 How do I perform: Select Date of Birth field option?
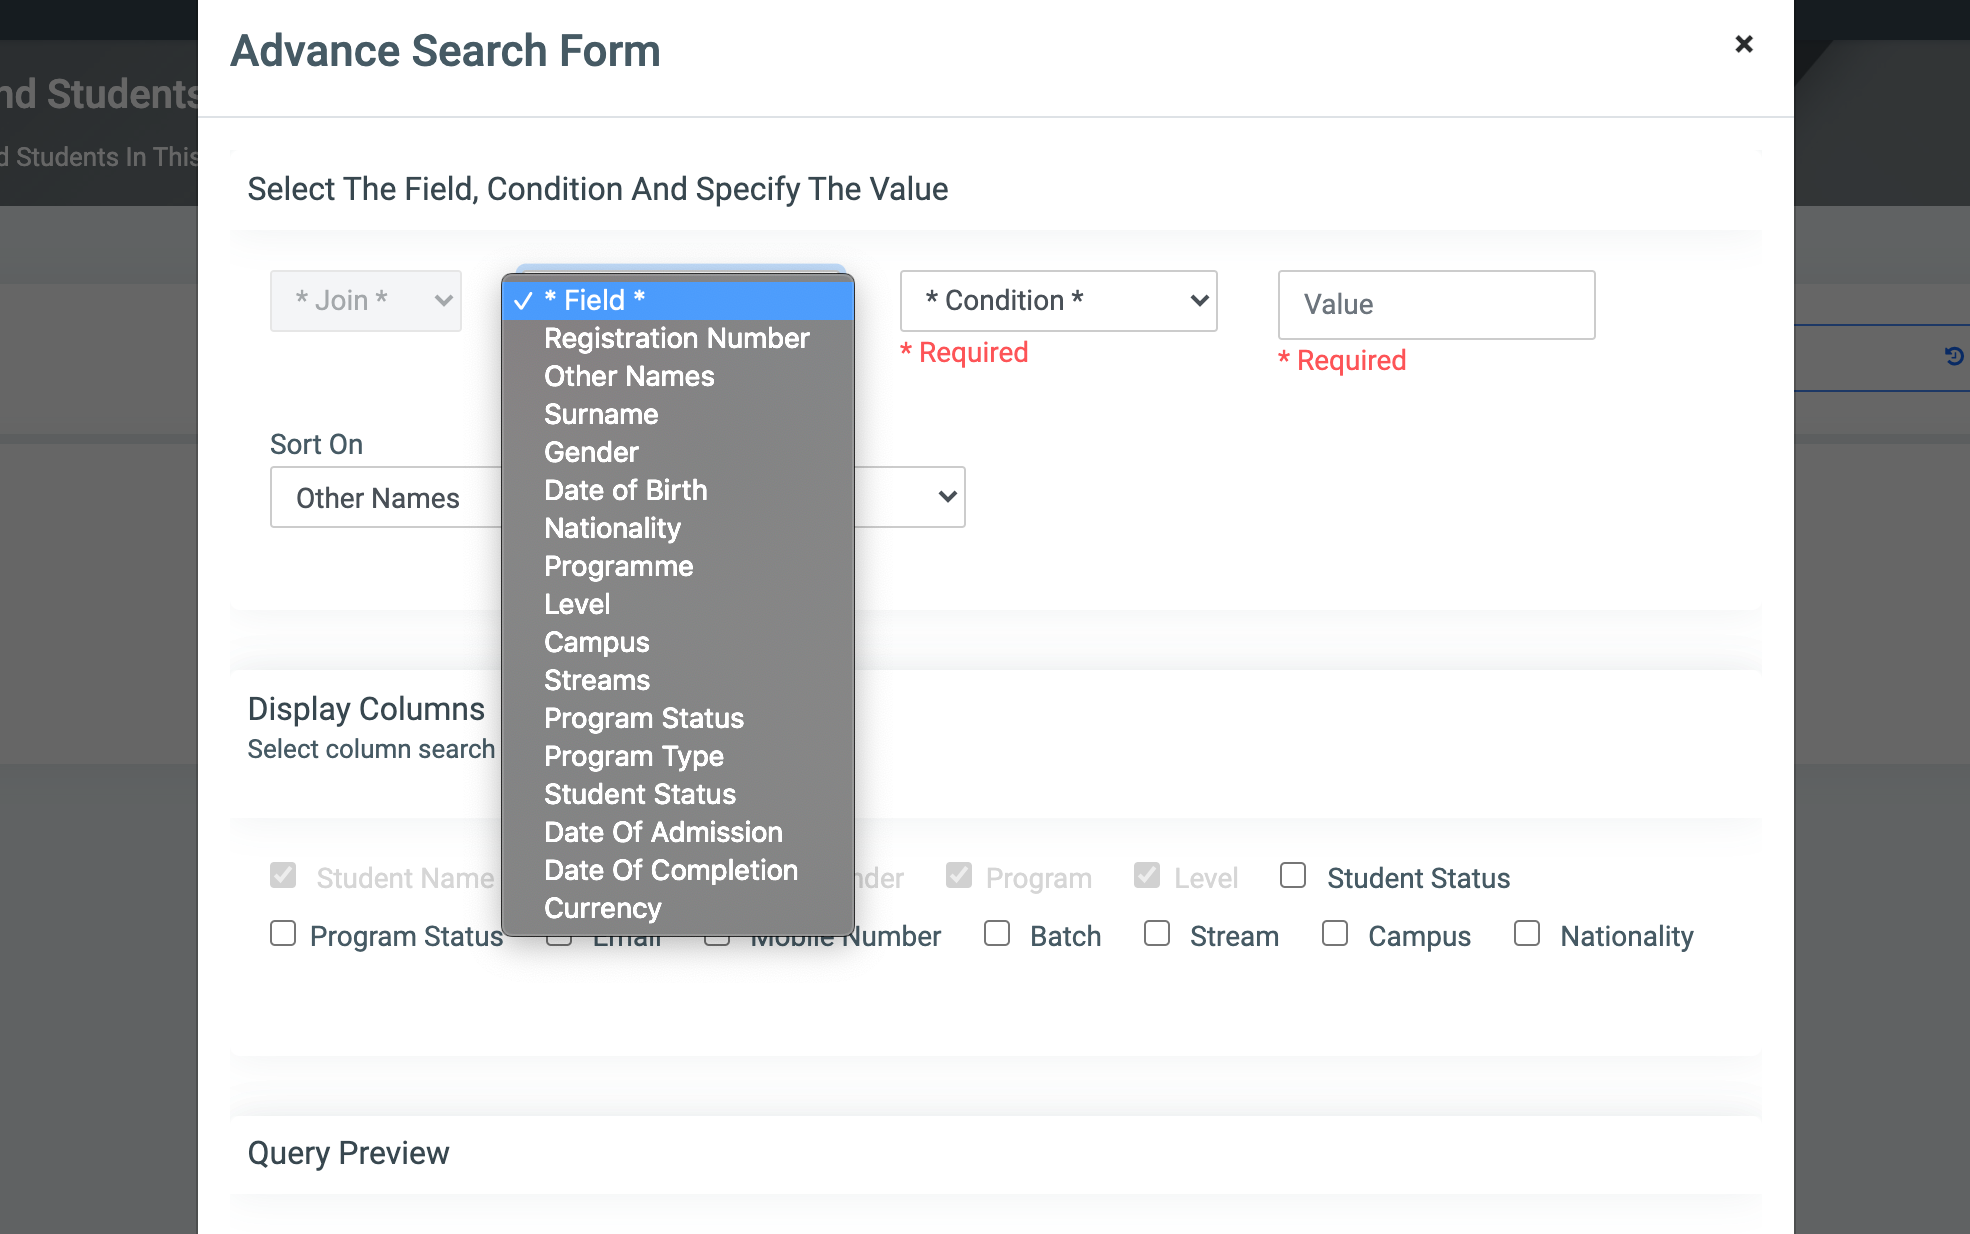[x=625, y=489]
